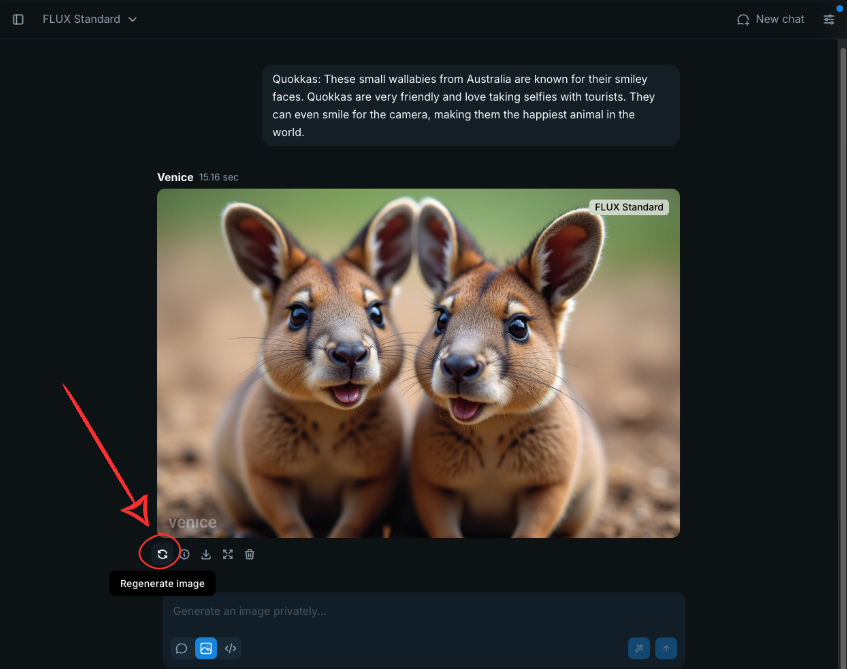Click the enhance prompt magic wand button
The height and width of the screenshot is (669, 847).
[638, 648]
